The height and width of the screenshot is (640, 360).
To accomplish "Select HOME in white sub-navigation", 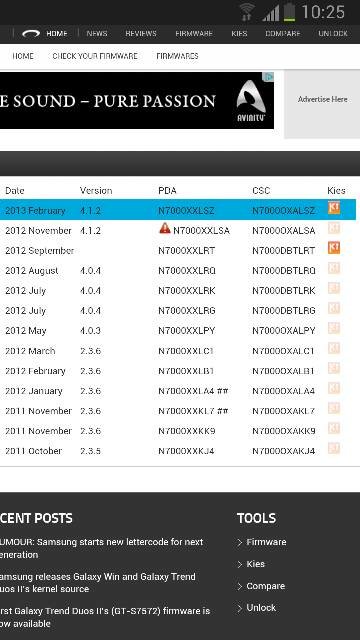I will point(23,56).
